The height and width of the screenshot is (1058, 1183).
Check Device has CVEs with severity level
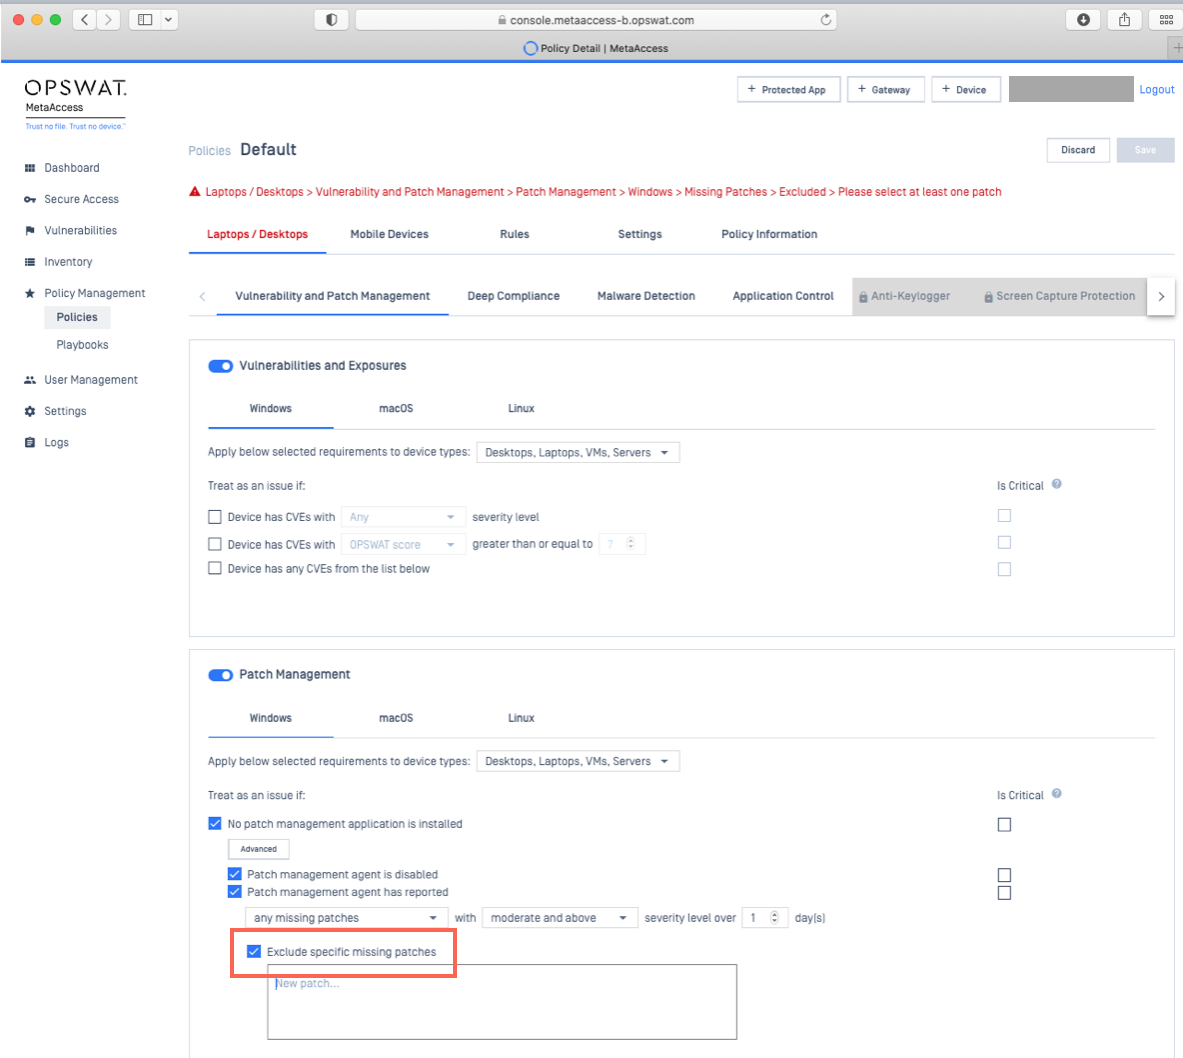click(x=215, y=517)
